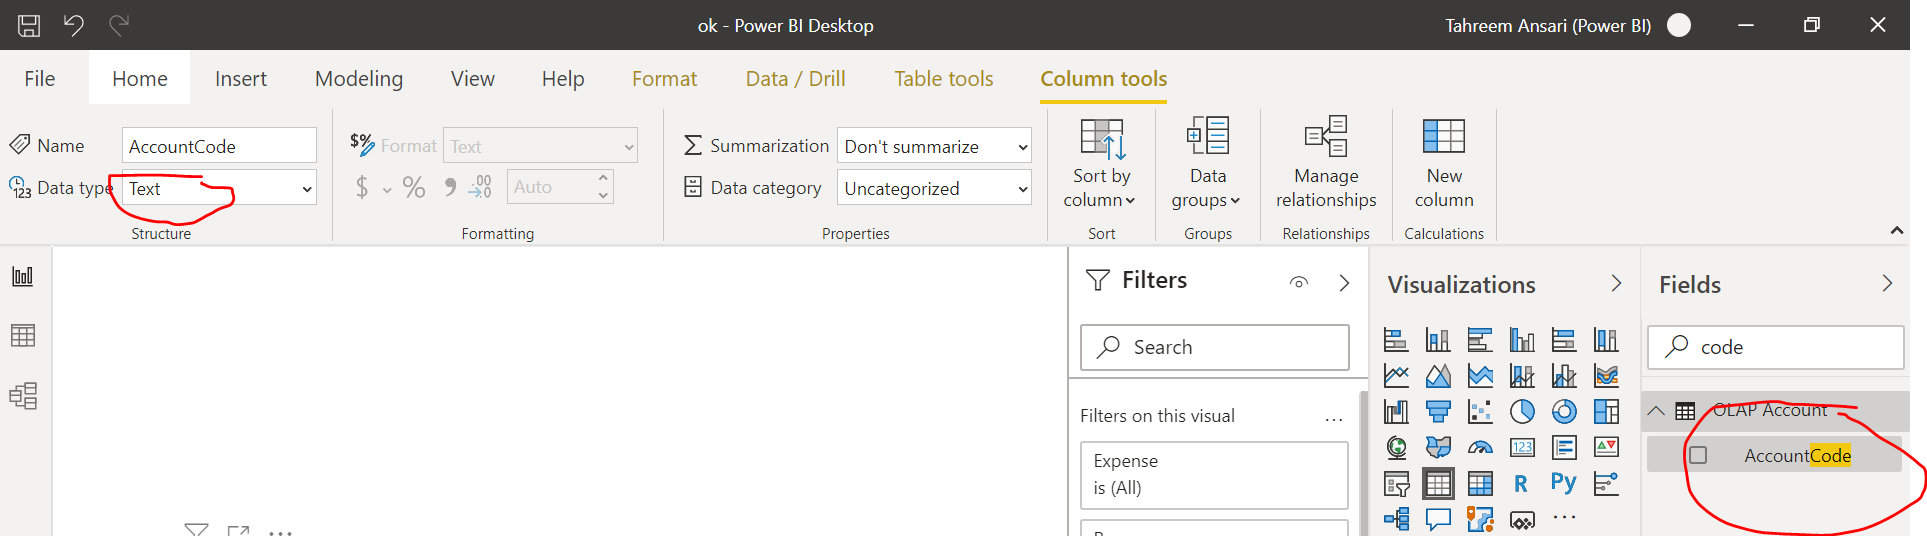Open the View ribbon tab
The width and height of the screenshot is (1927, 536).
tap(472, 78)
